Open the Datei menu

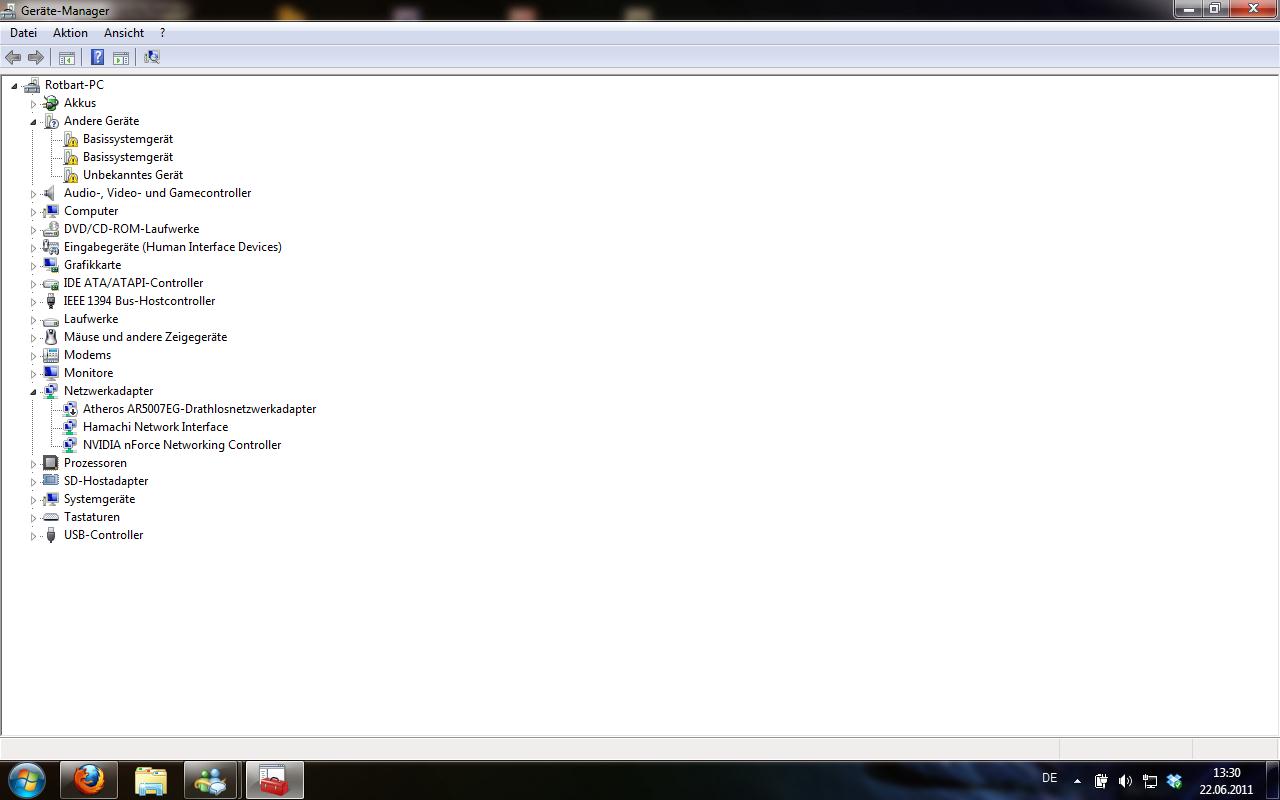click(x=23, y=33)
